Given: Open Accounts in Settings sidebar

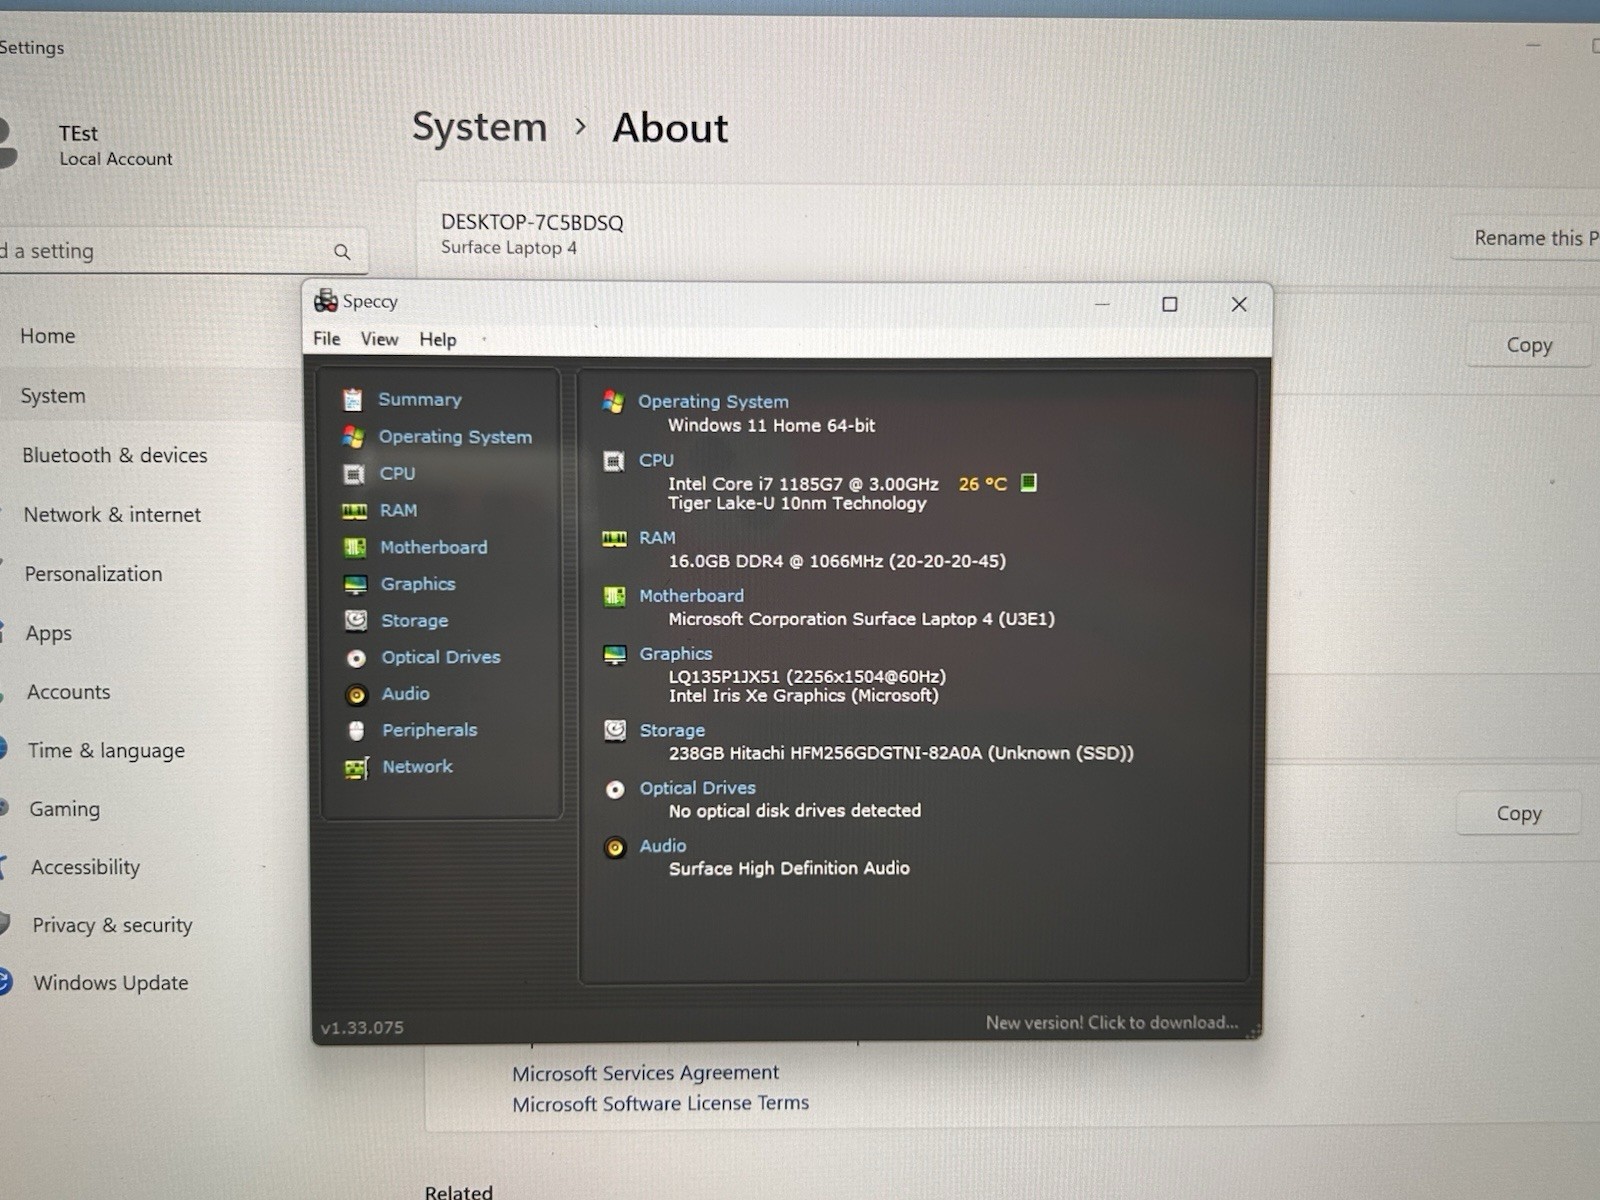Looking at the screenshot, I should click(x=68, y=692).
